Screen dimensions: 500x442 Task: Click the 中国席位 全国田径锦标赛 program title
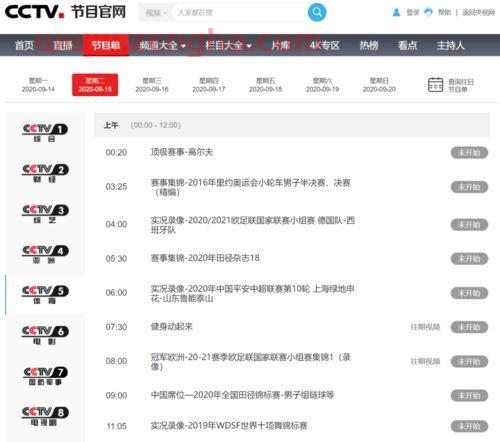point(242,395)
